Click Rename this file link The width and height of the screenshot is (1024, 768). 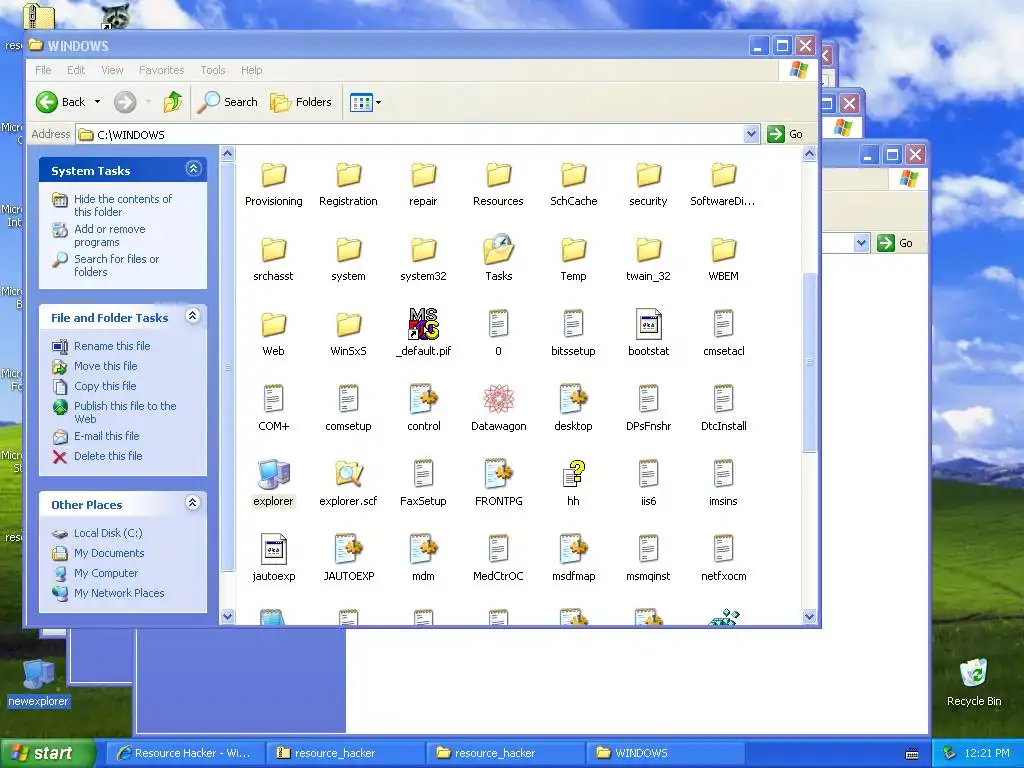(112, 346)
